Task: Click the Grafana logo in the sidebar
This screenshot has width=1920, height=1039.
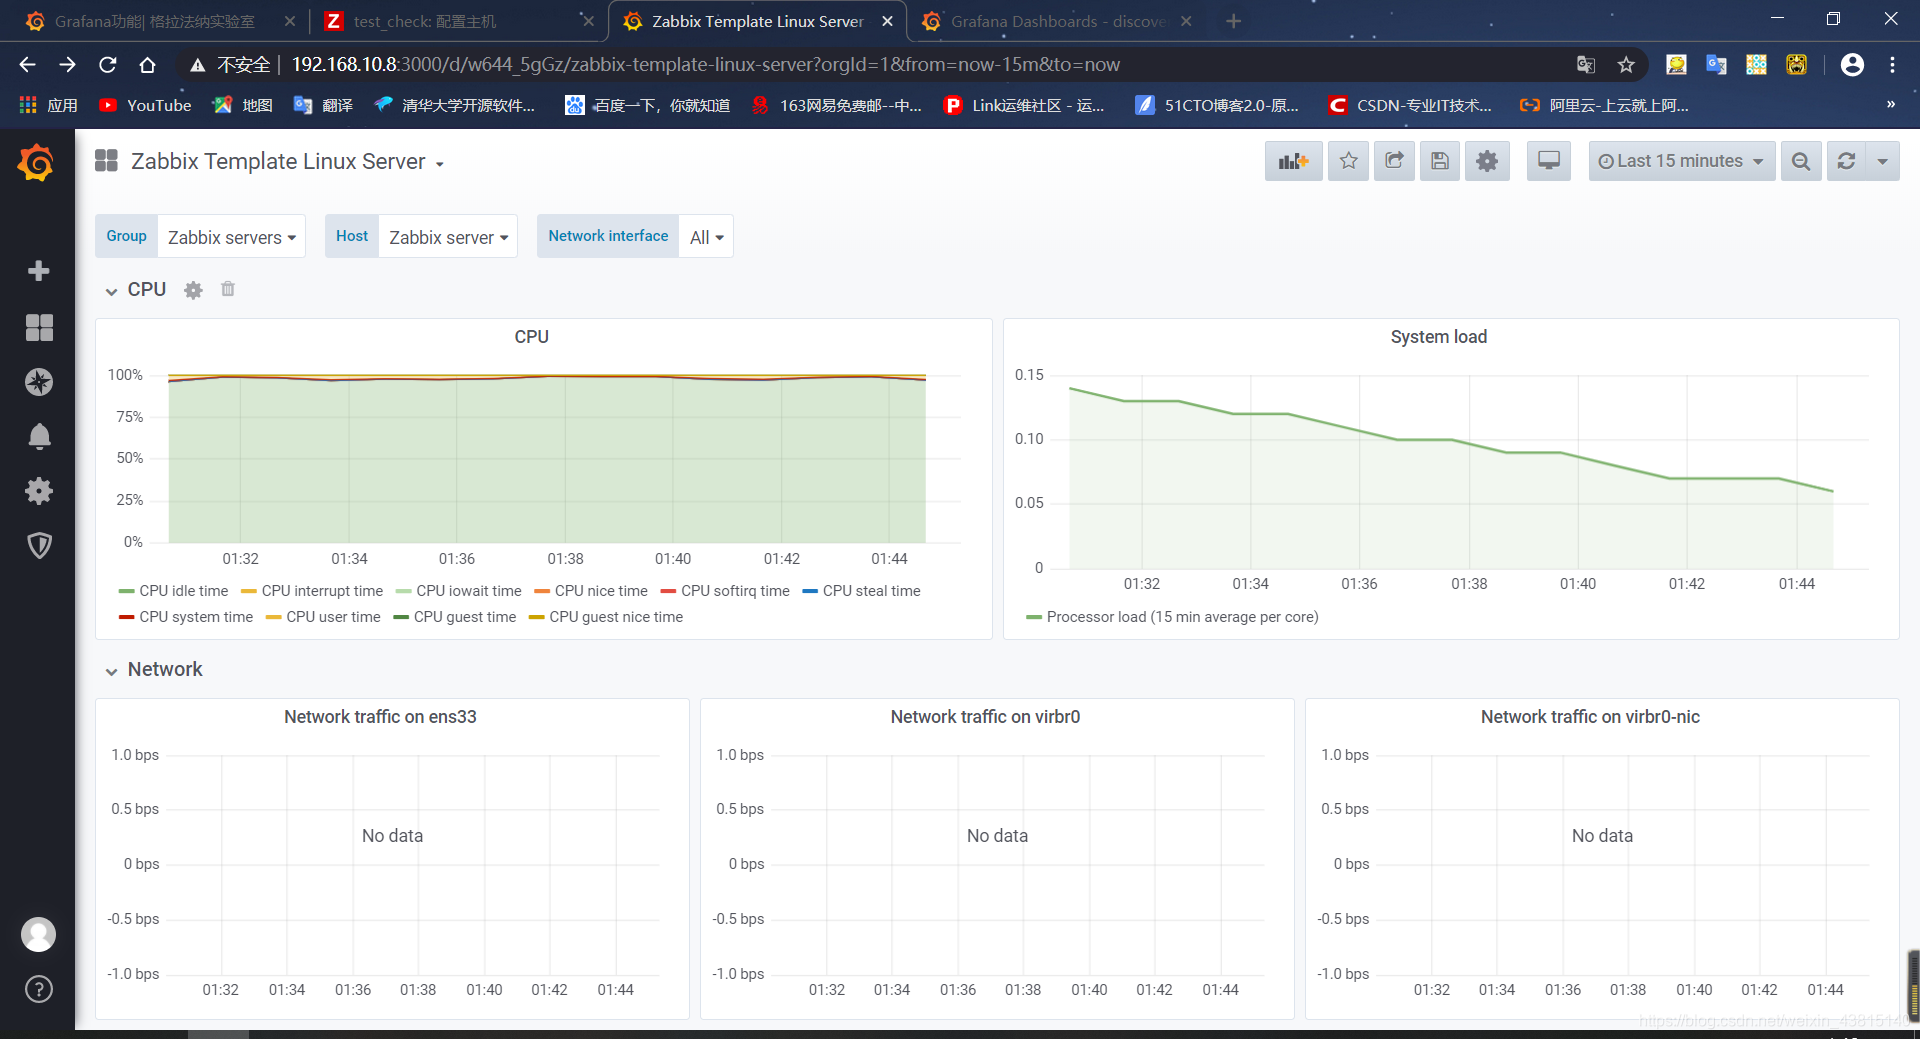Action: [37, 162]
